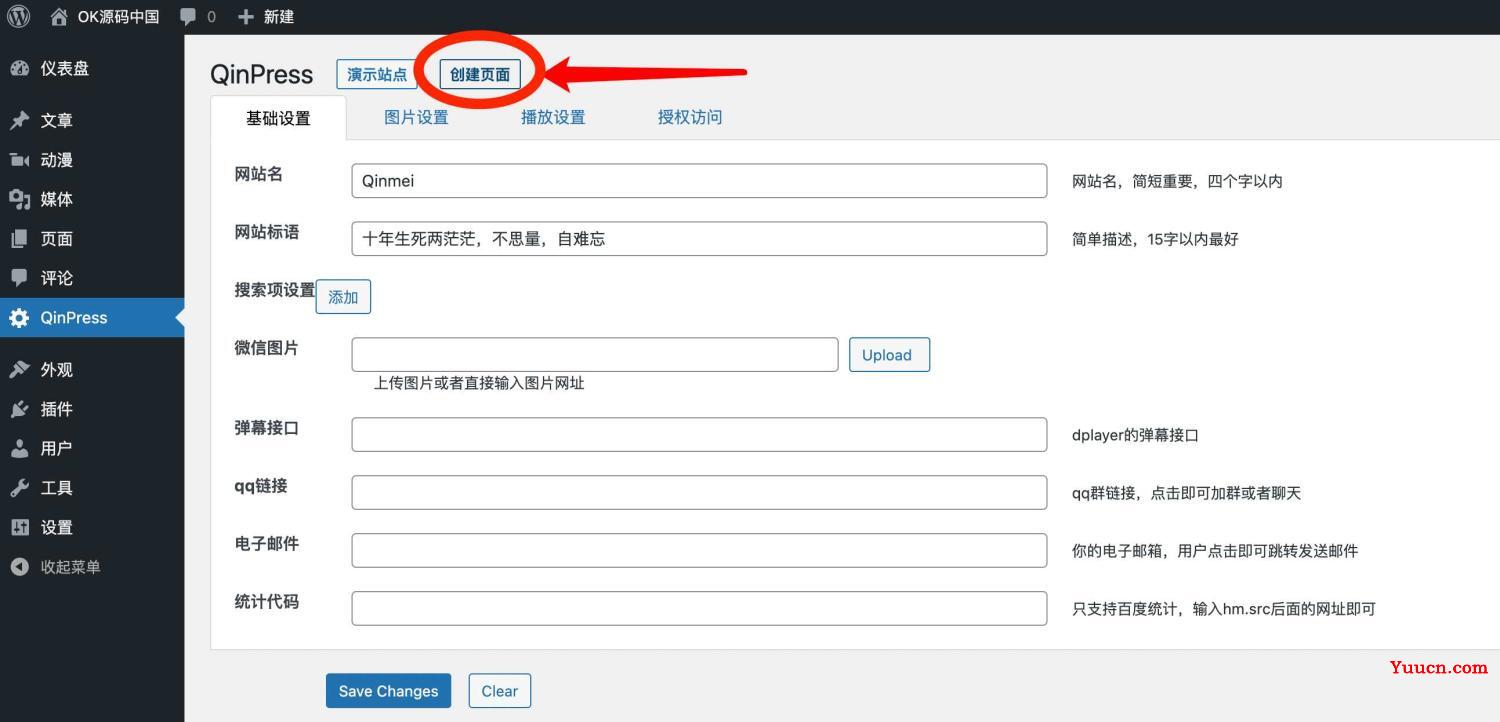The height and width of the screenshot is (722, 1500).
Task: Focus the 微信图片 URL field
Action: click(595, 355)
